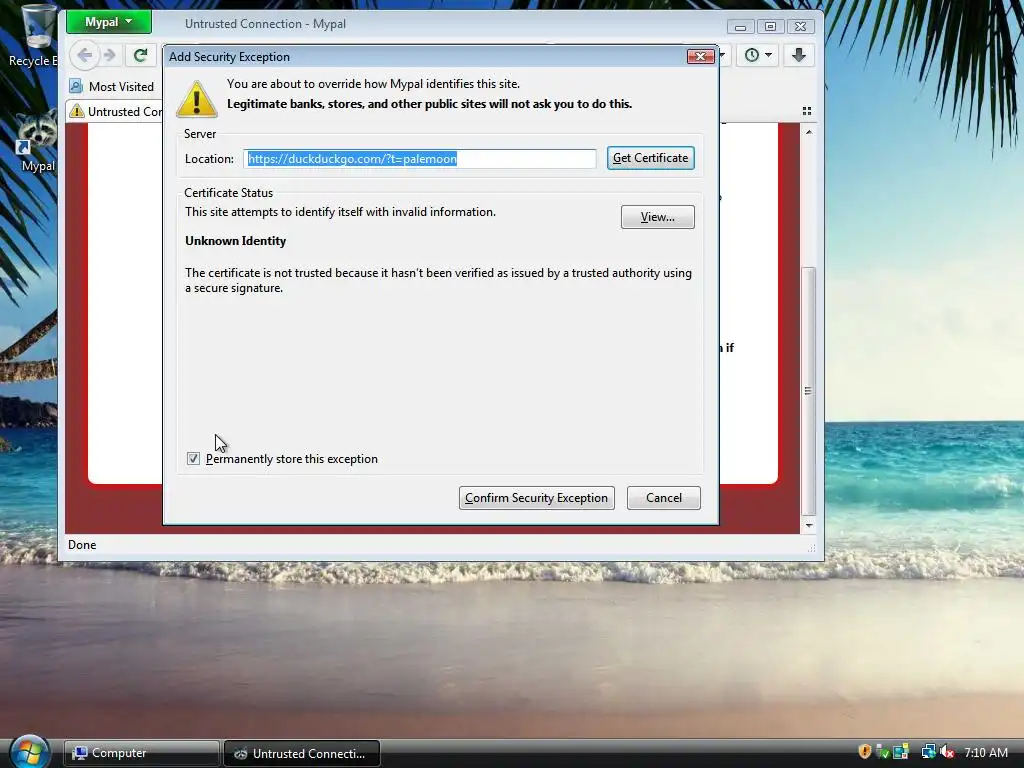Open the history clock toolbar icon
Screen dimensions: 1024x768
click(x=752, y=56)
